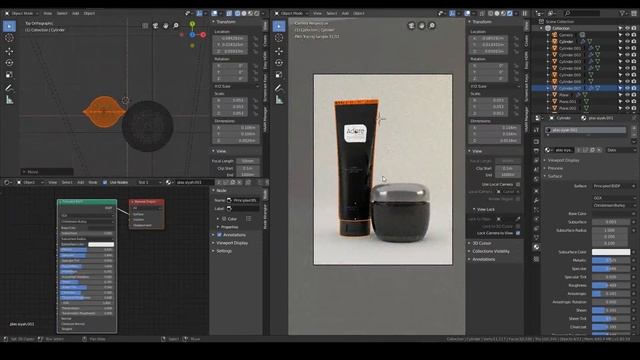Open the outliner filter options
The image size is (640, 360).
[623, 13]
